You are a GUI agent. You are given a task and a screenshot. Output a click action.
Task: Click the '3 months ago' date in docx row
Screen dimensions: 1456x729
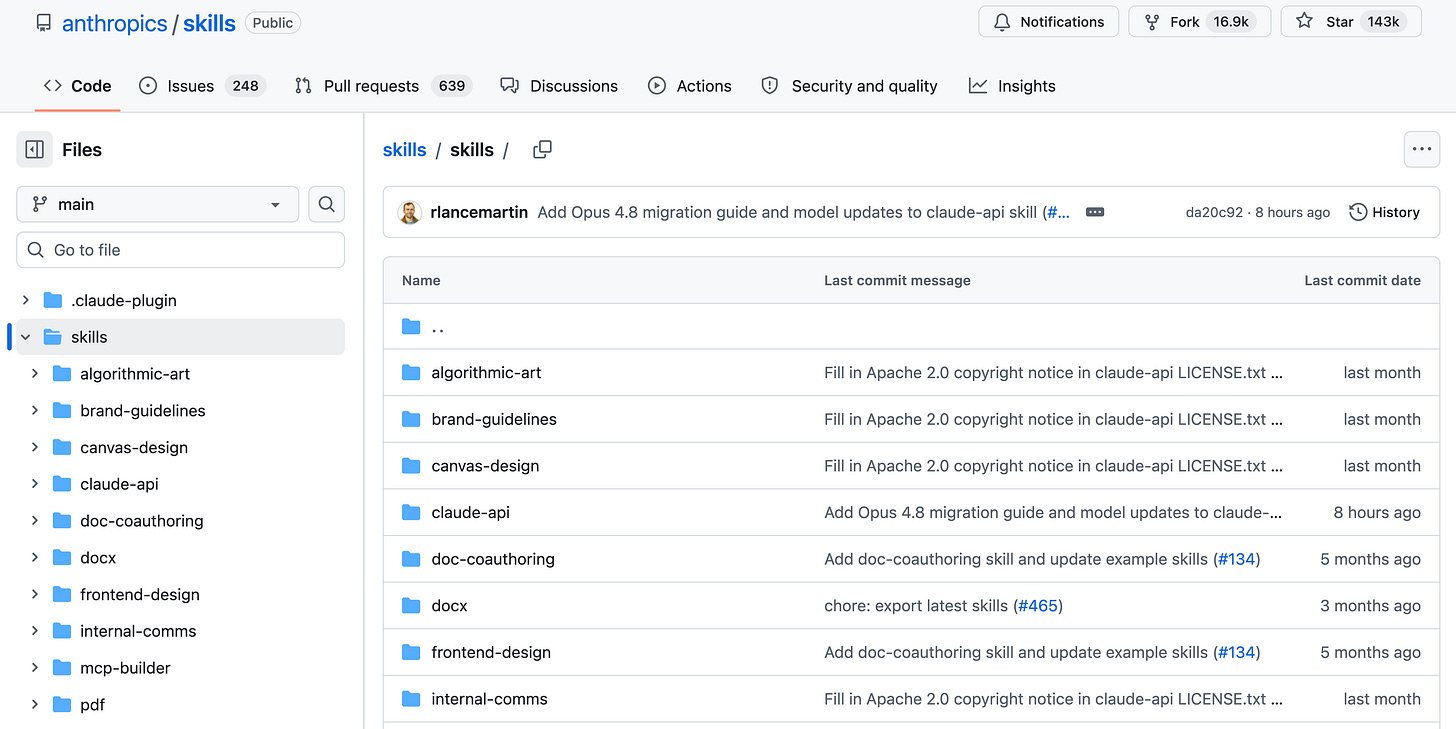1371,606
